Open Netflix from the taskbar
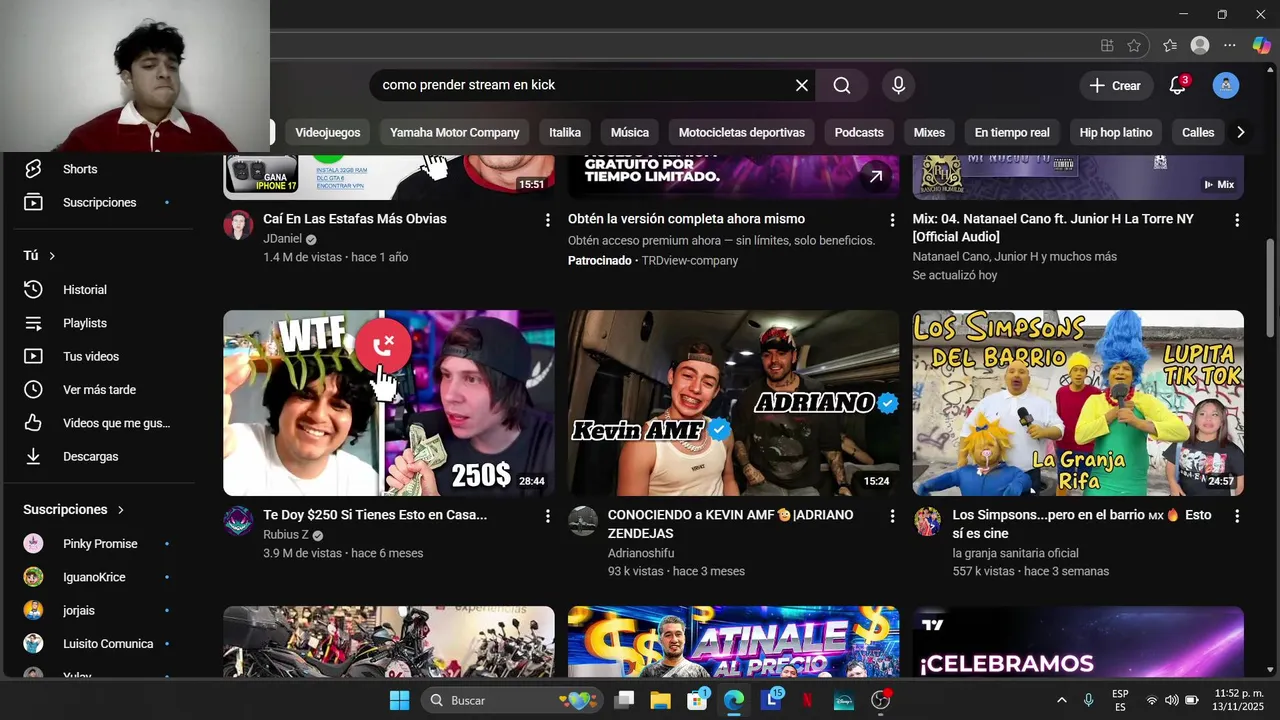 point(807,700)
